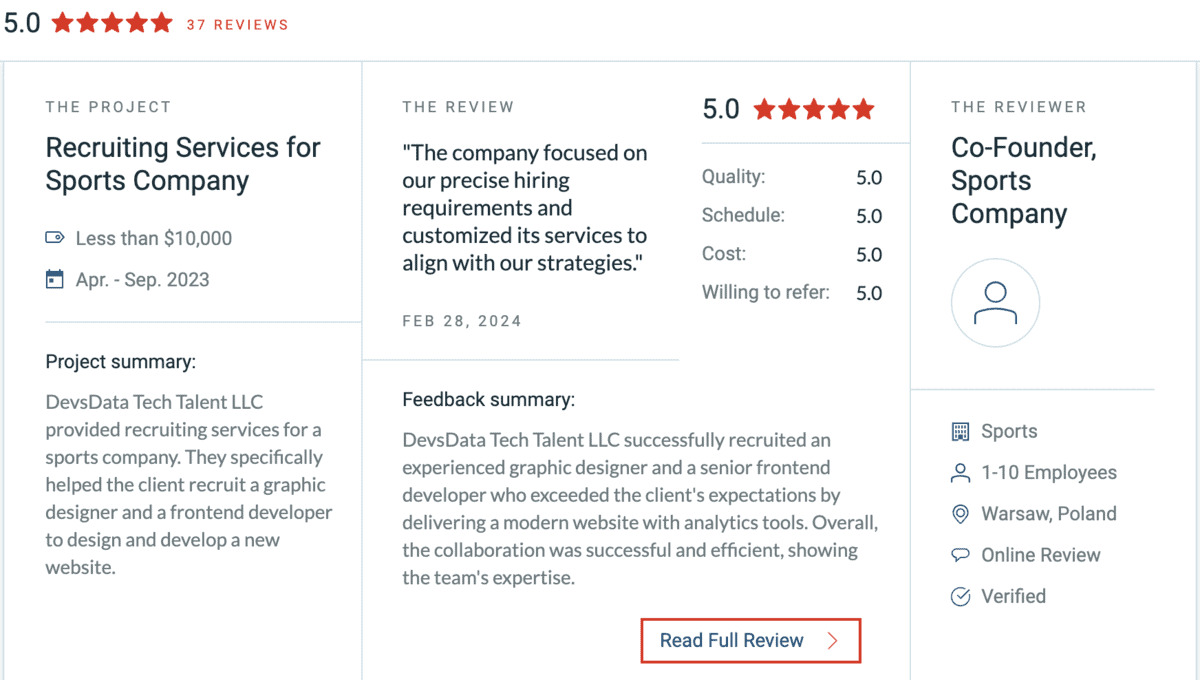Image resolution: width=1200 pixels, height=680 pixels.
Task: Click the Verified checkmark icon
Action: pyautogui.click(x=960, y=596)
